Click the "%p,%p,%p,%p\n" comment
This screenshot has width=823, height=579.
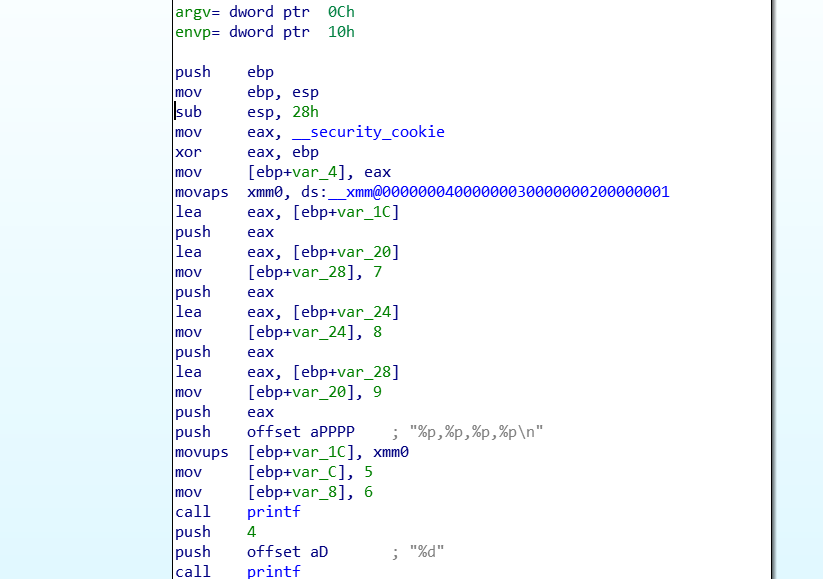477,432
